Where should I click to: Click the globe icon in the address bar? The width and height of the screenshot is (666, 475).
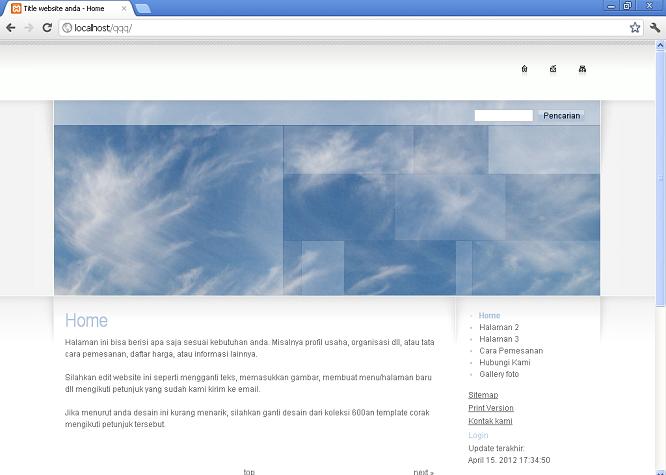[x=67, y=28]
